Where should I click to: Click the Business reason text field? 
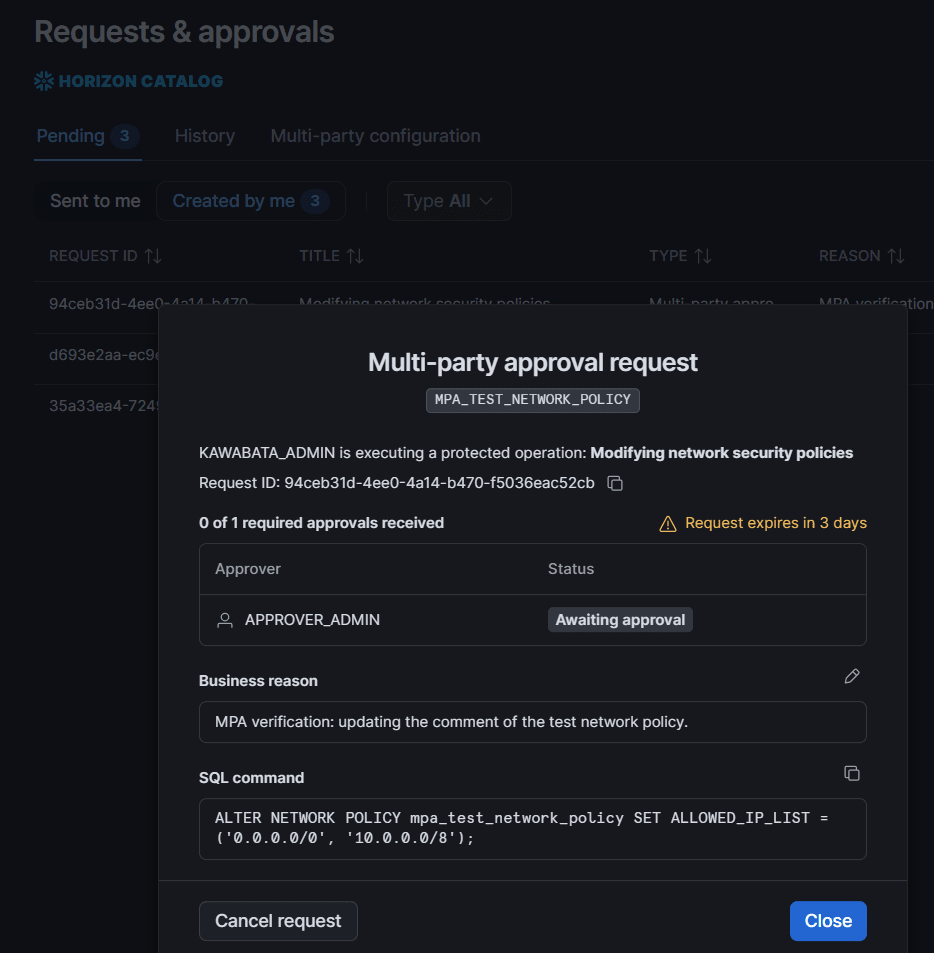(x=533, y=722)
